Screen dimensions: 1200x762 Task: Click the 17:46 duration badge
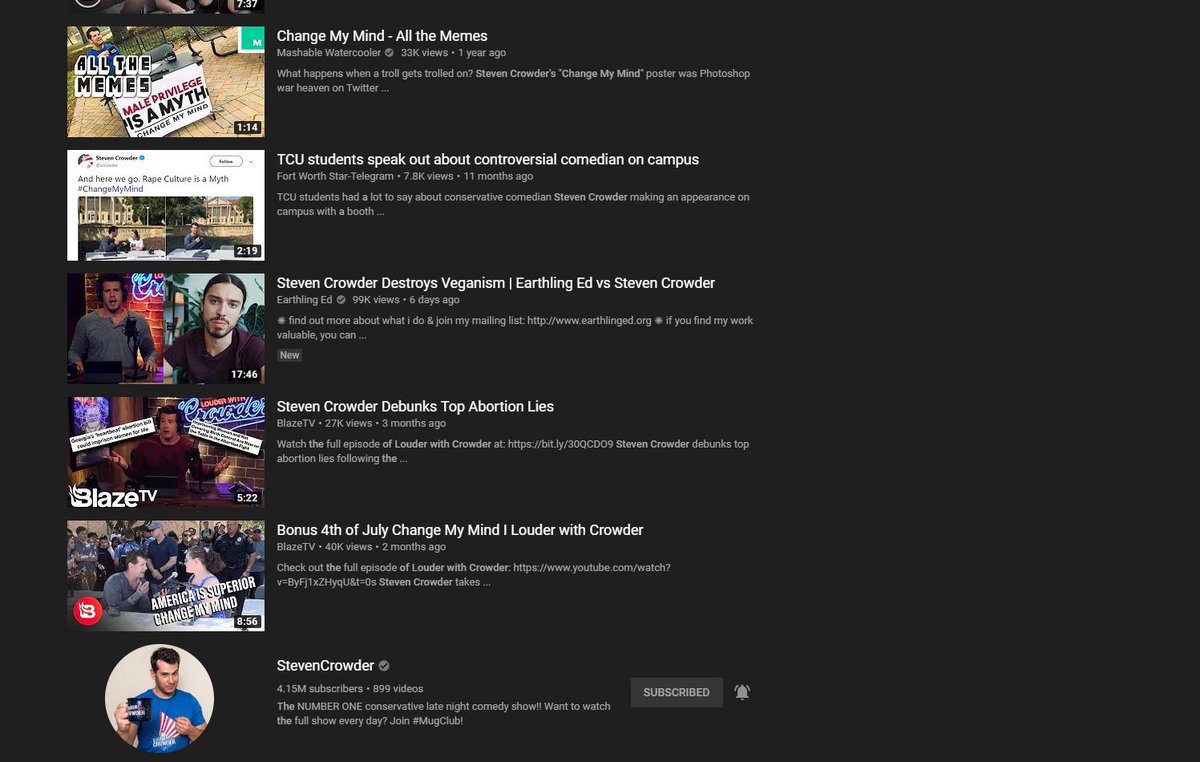[244, 374]
